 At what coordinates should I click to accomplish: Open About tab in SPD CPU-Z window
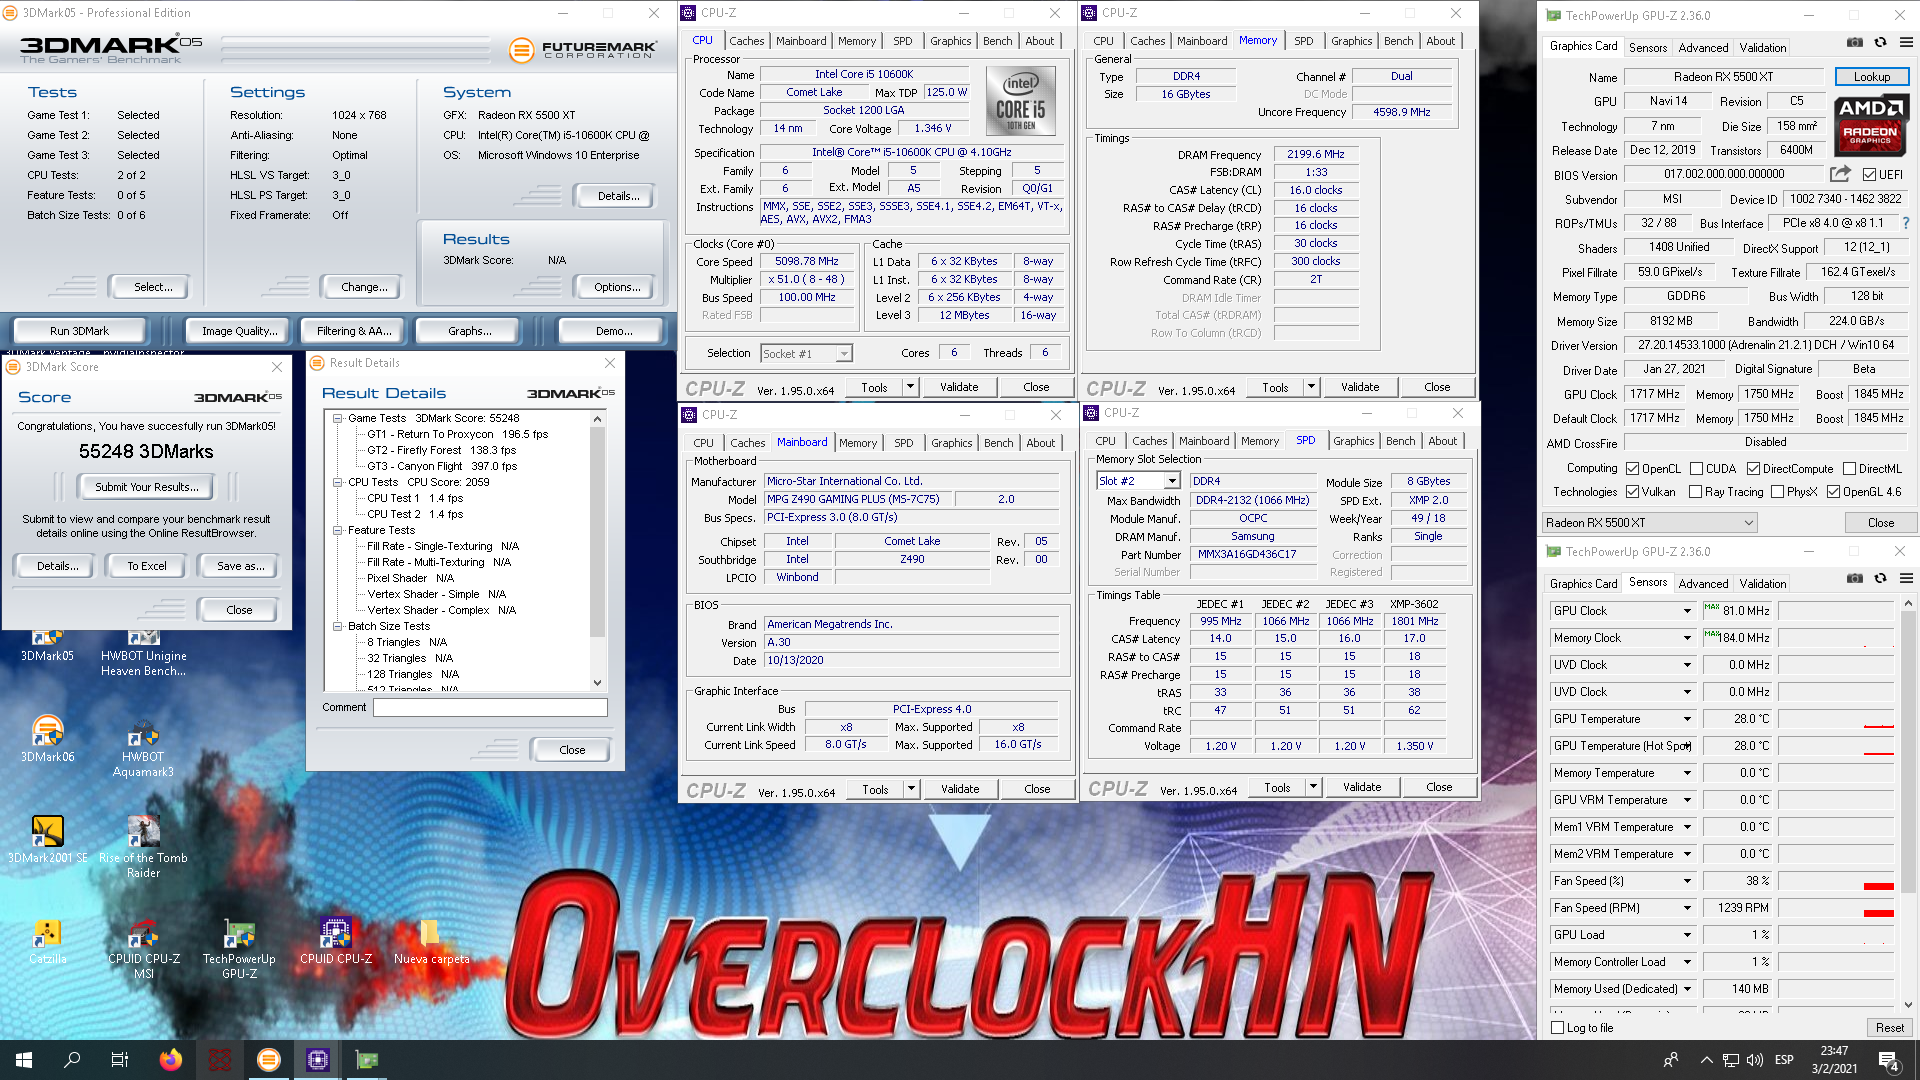tap(1442, 441)
